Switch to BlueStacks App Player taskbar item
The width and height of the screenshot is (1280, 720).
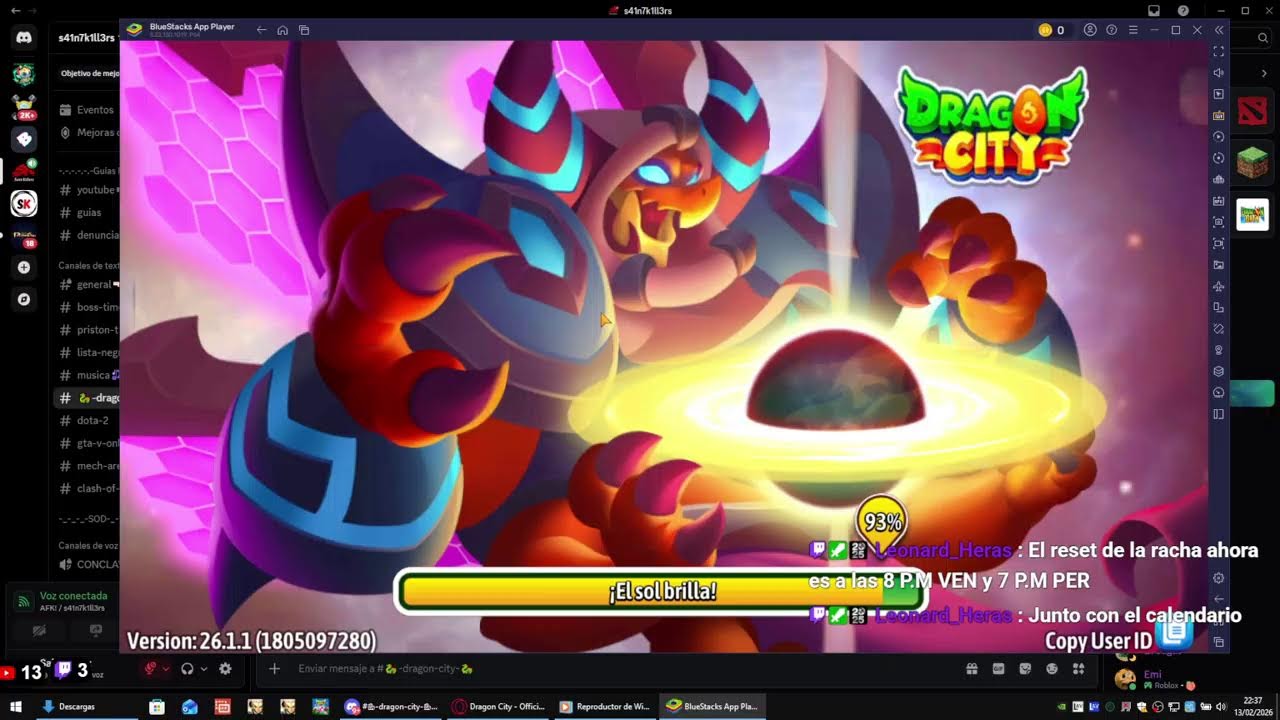click(x=713, y=706)
